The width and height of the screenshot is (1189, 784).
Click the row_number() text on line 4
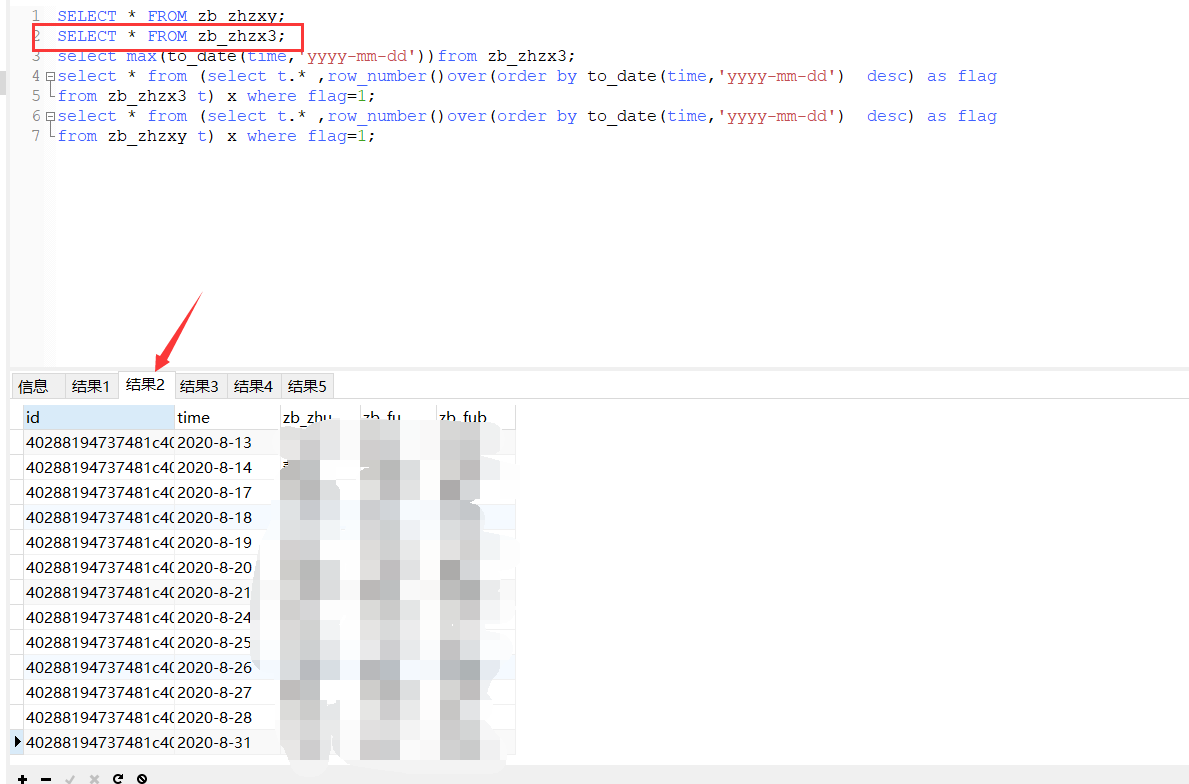tap(385, 77)
